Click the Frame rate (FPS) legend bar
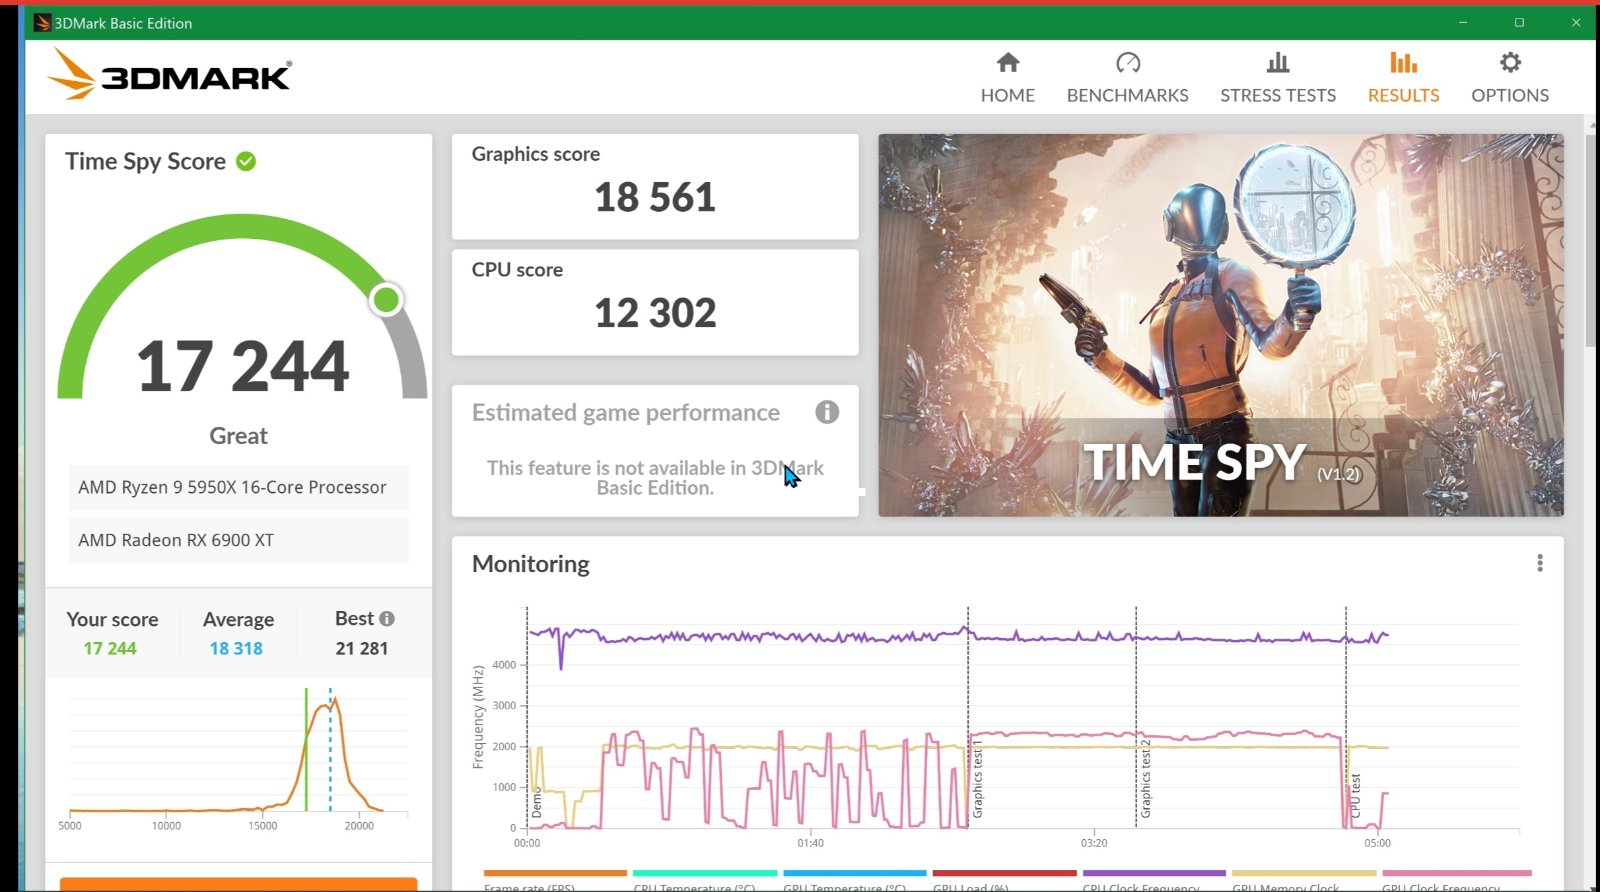This screenshot has width=1600, height=892. pyautogui.click(x=555, y=874)
